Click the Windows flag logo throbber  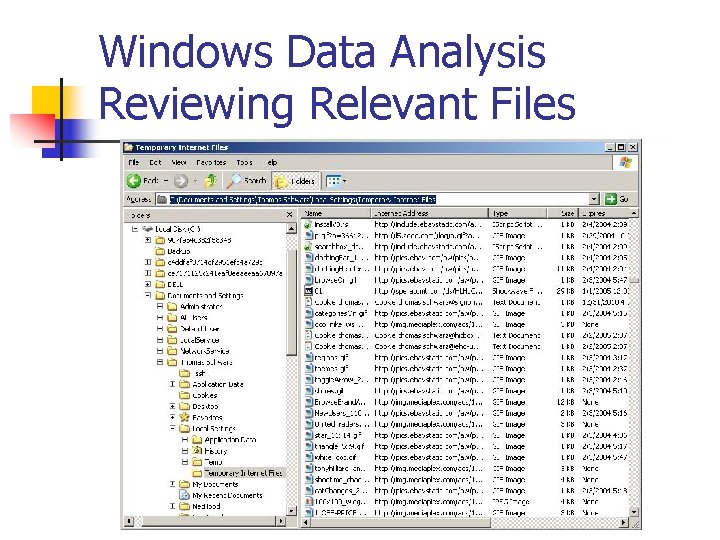pos(625,163)
